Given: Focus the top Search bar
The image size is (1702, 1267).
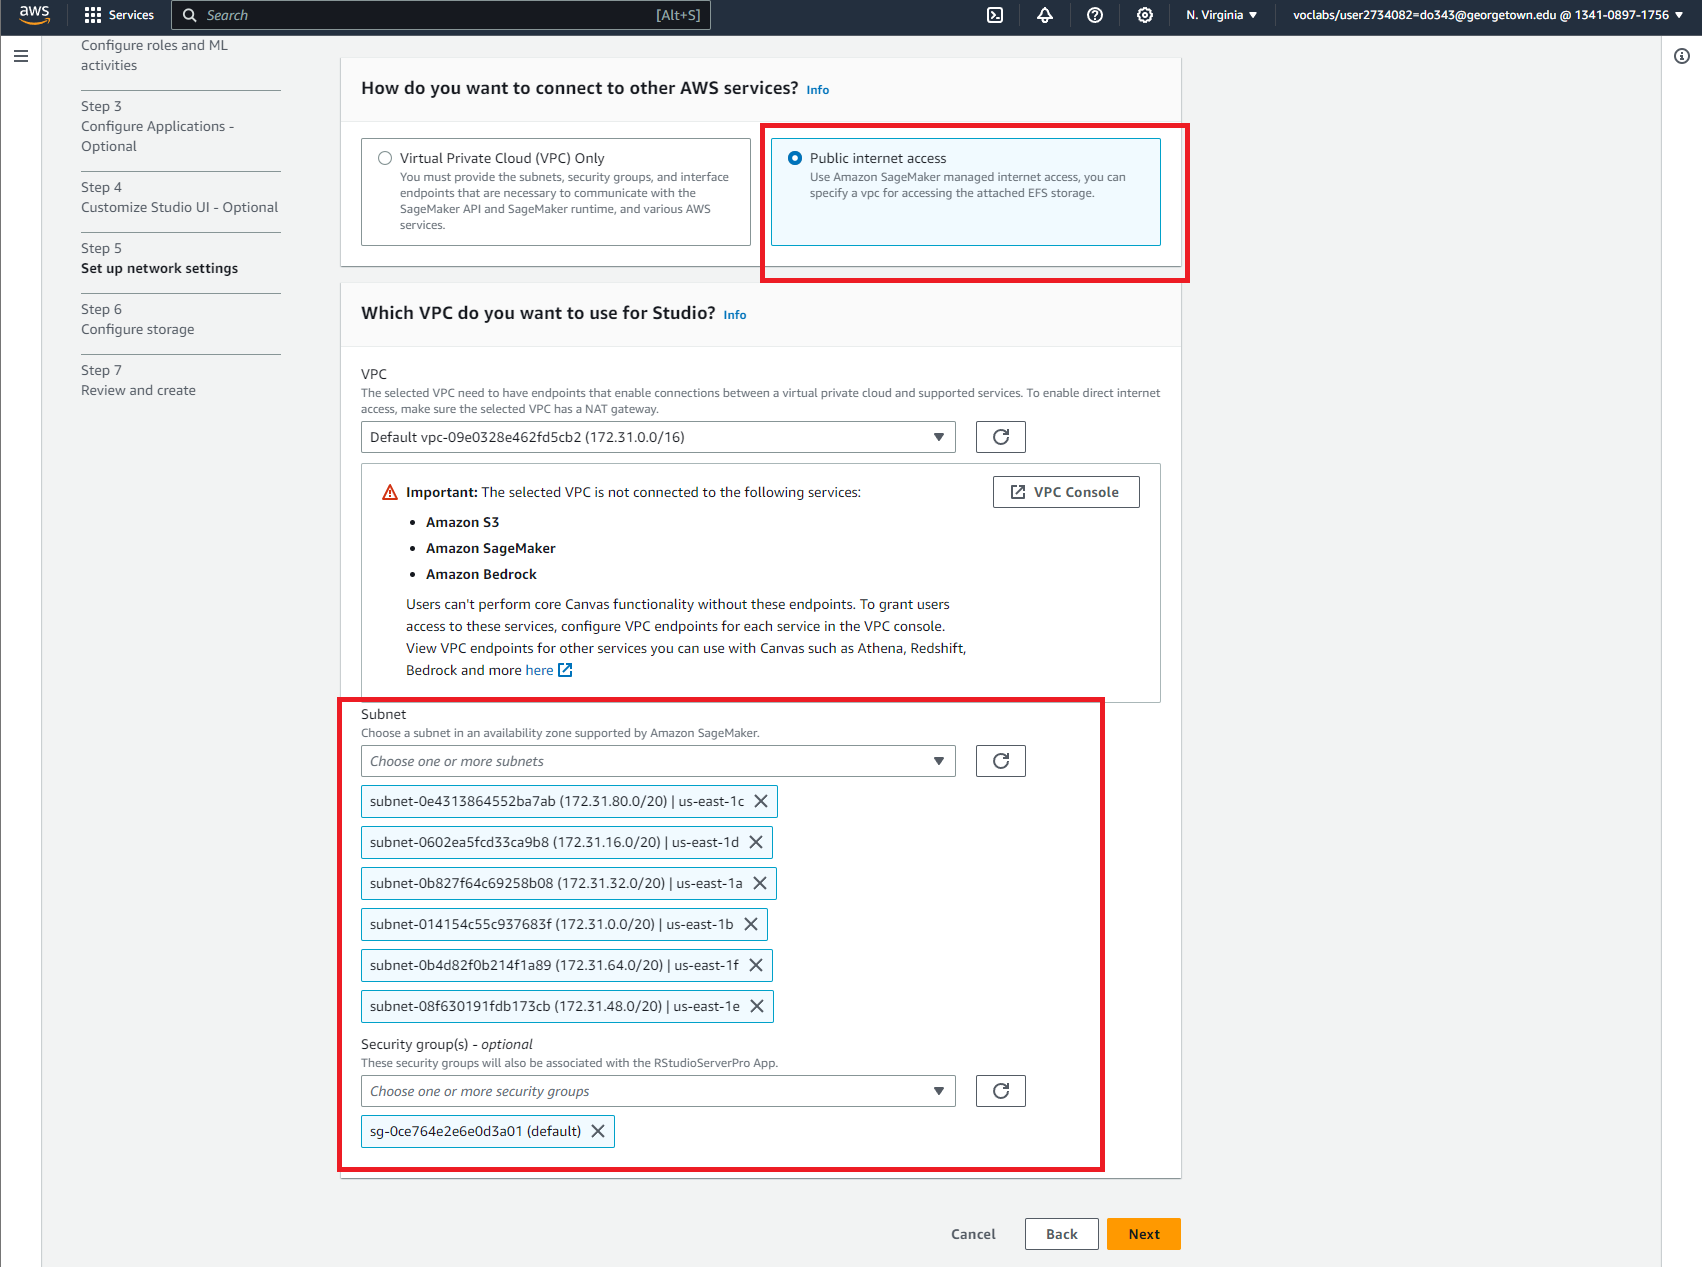Looking at the screenshot, I should pos(441,15).
